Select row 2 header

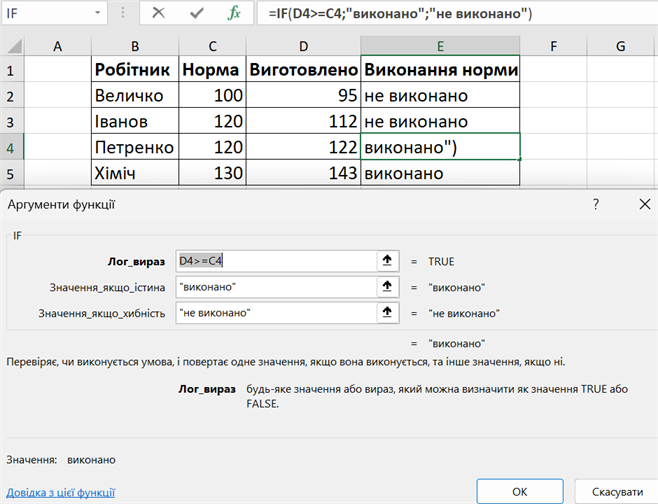[x=11, y=96]
